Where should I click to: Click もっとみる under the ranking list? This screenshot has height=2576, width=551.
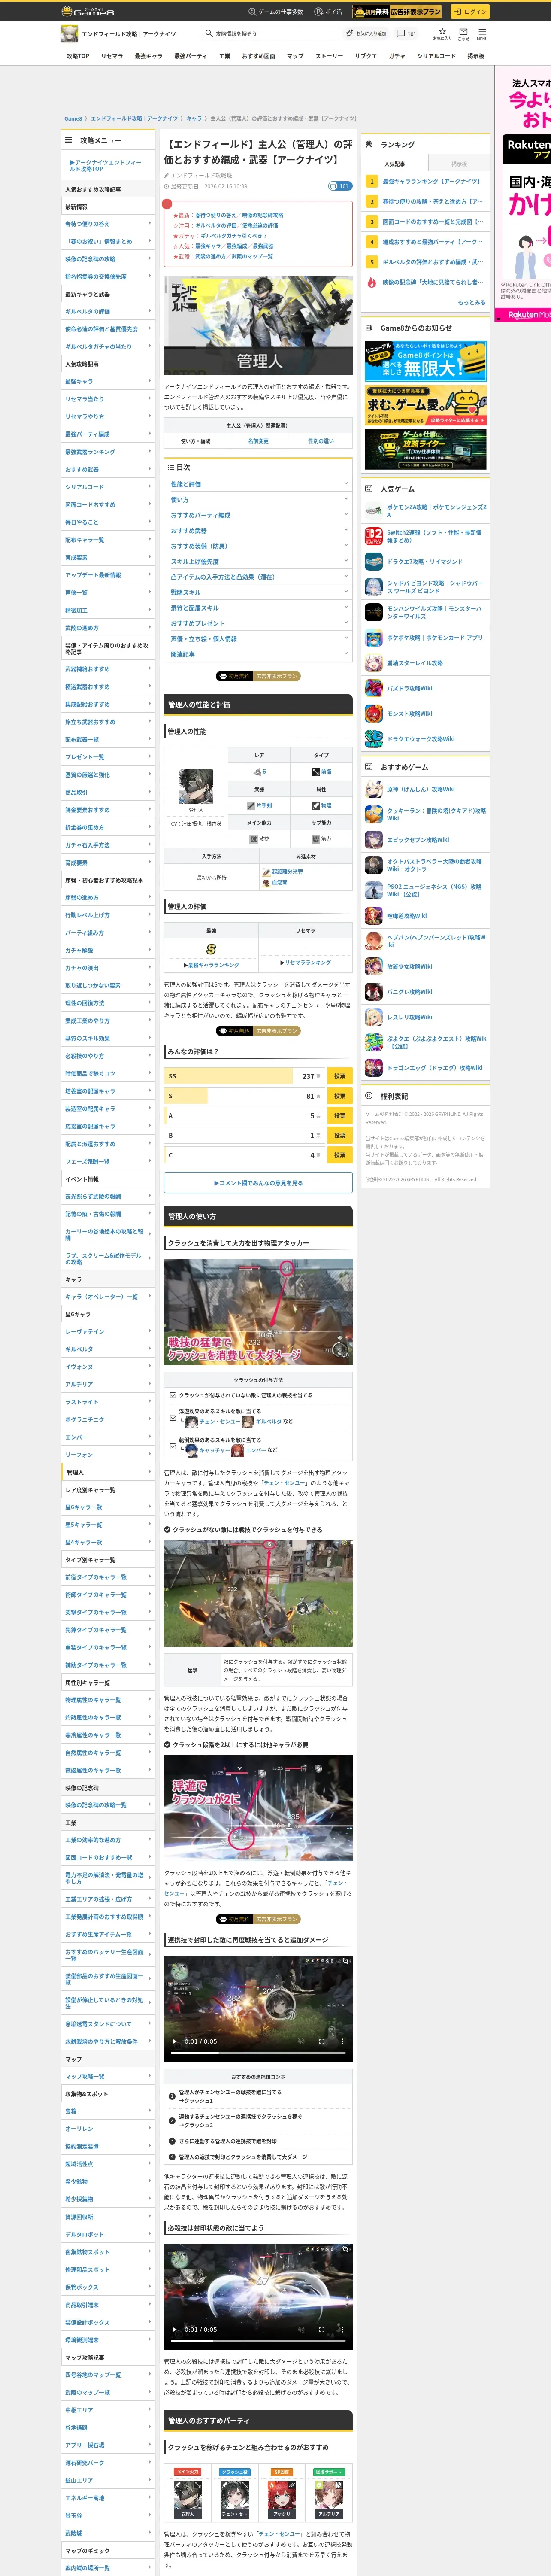point(472,302)
